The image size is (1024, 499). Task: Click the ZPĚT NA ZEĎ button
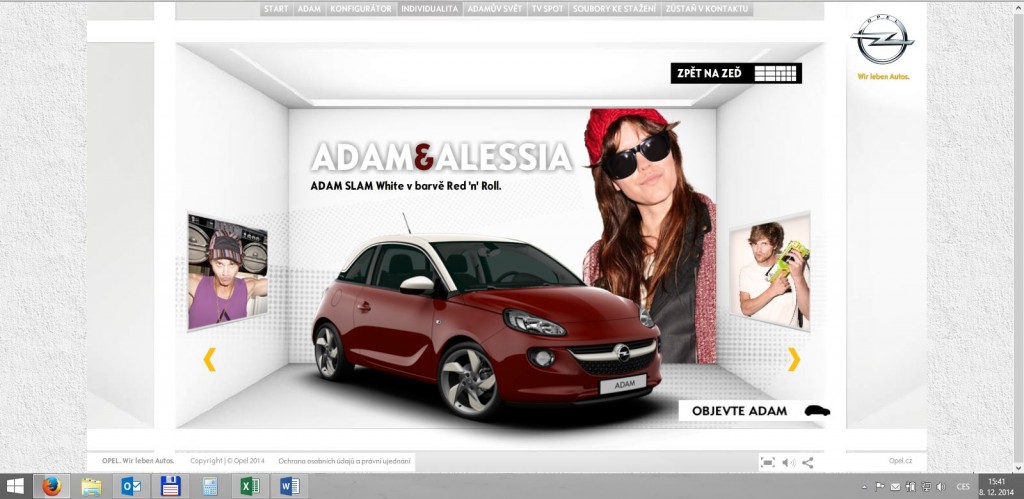[x=736, y=73]
